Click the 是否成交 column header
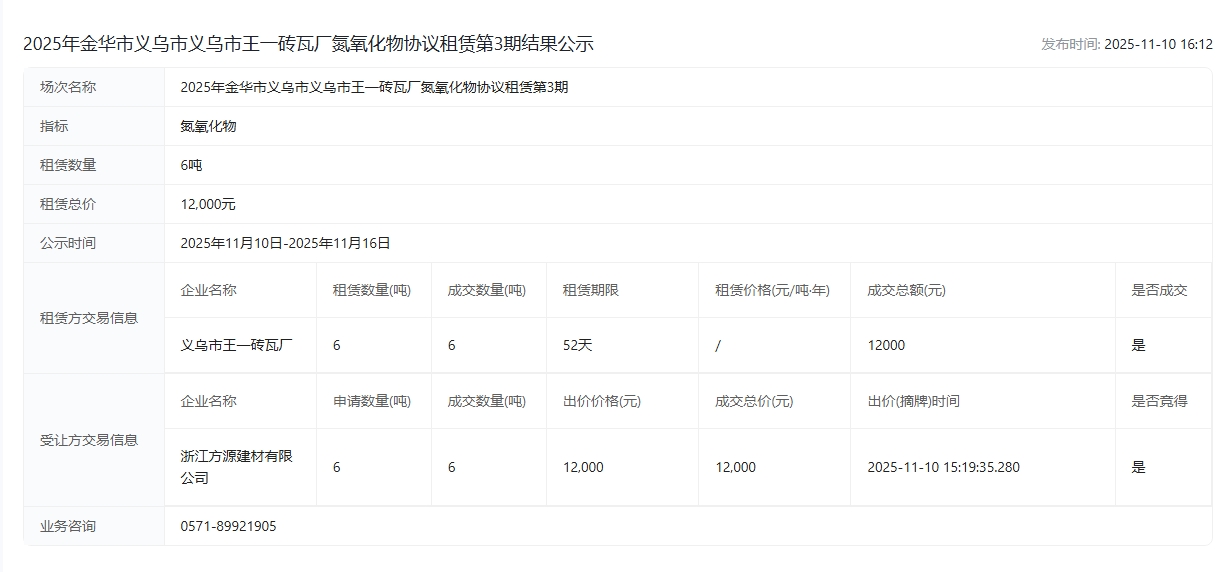The width and height of the screenshot is (1230, 572). point(1159,290)
